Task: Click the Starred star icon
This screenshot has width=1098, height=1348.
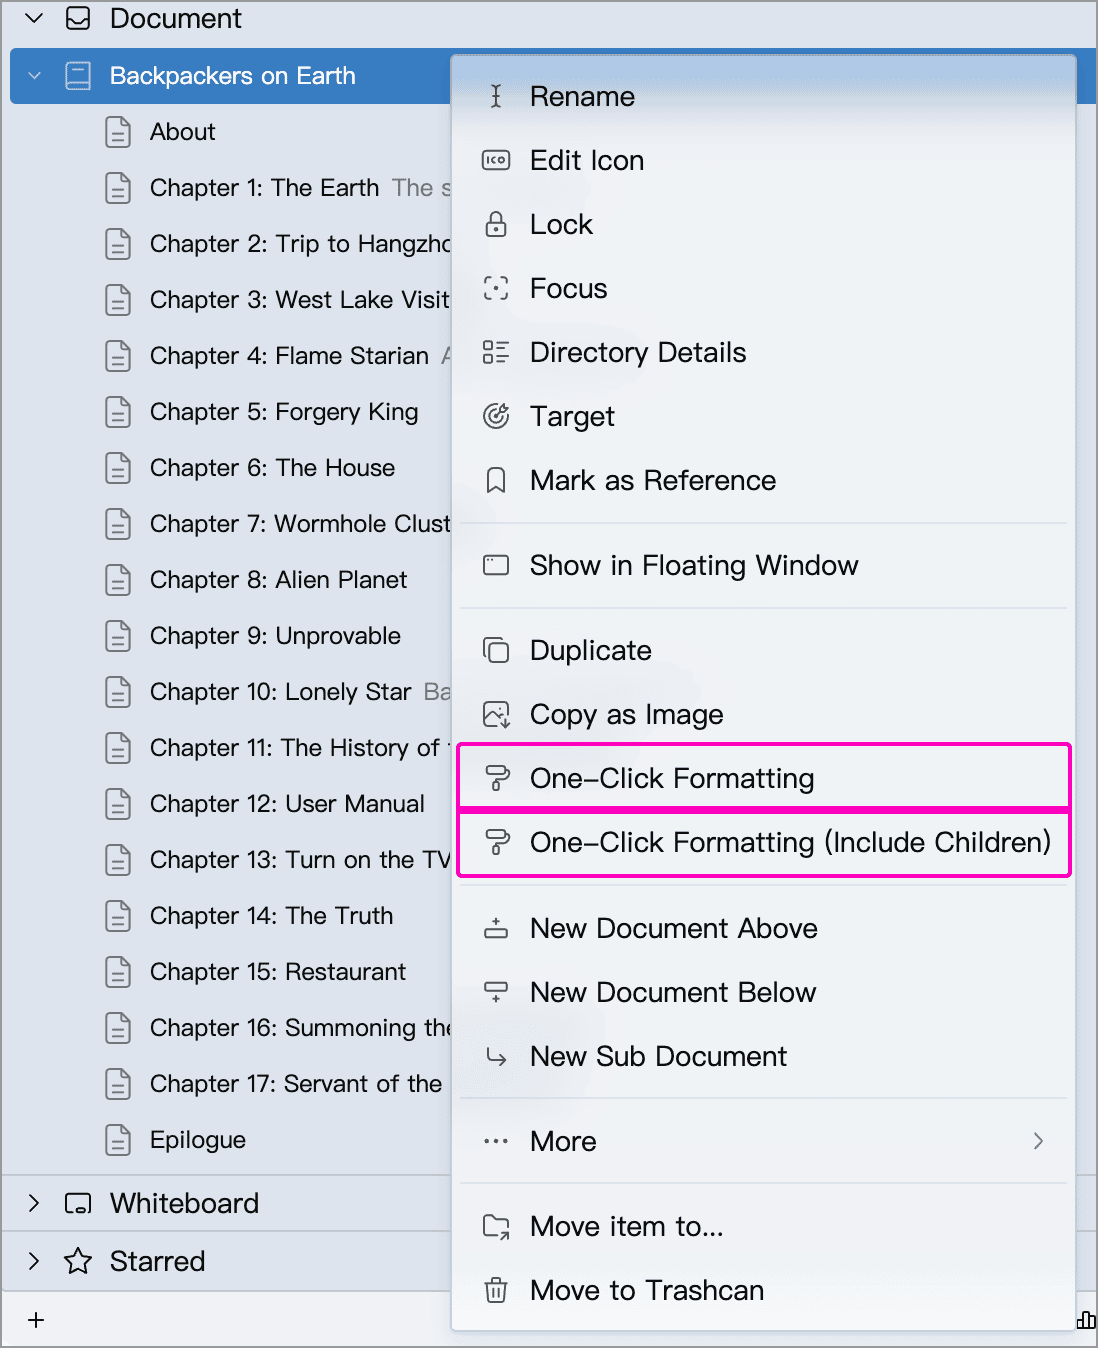Action: (x=78, y=1261)
